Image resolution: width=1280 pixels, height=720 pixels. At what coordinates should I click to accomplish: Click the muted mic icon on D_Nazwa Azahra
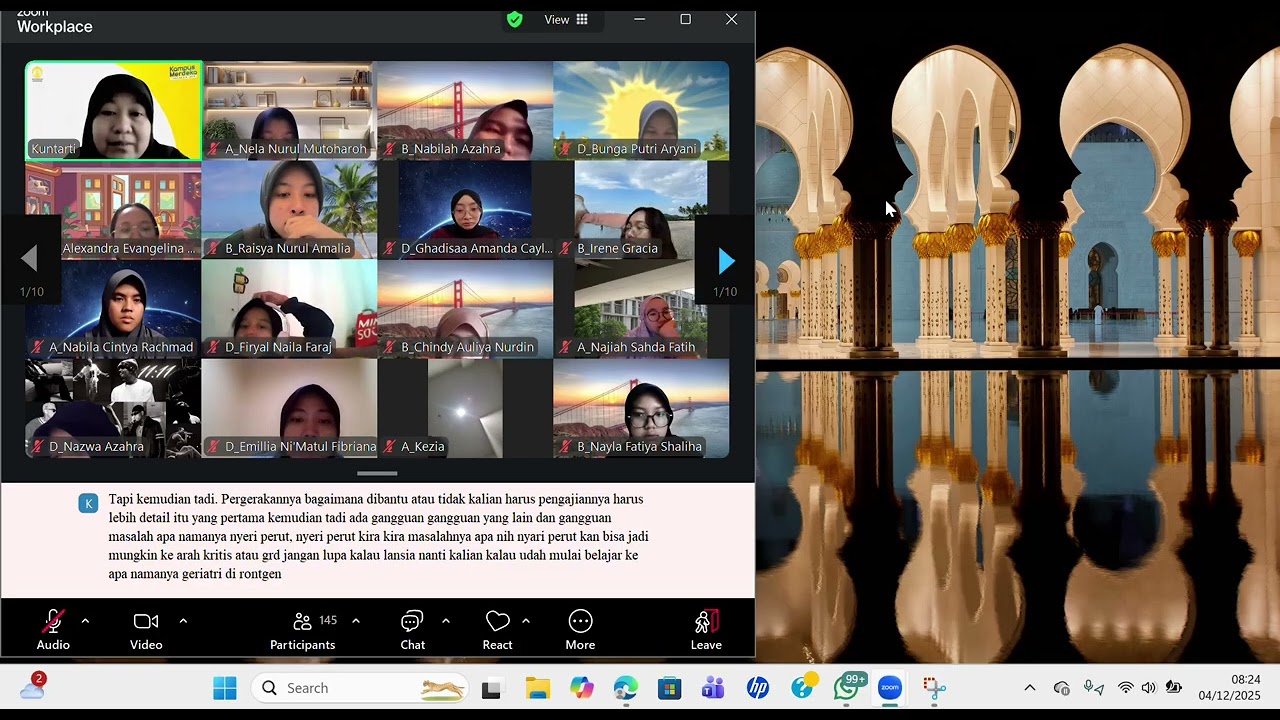pyautogui.click(x=37, y=446)
